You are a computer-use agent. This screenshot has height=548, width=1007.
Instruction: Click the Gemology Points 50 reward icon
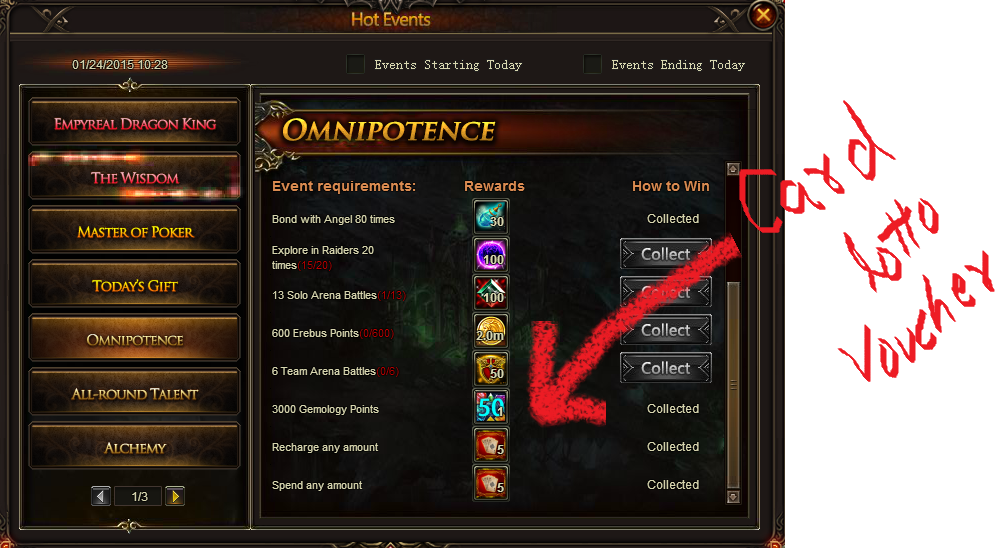491,407
